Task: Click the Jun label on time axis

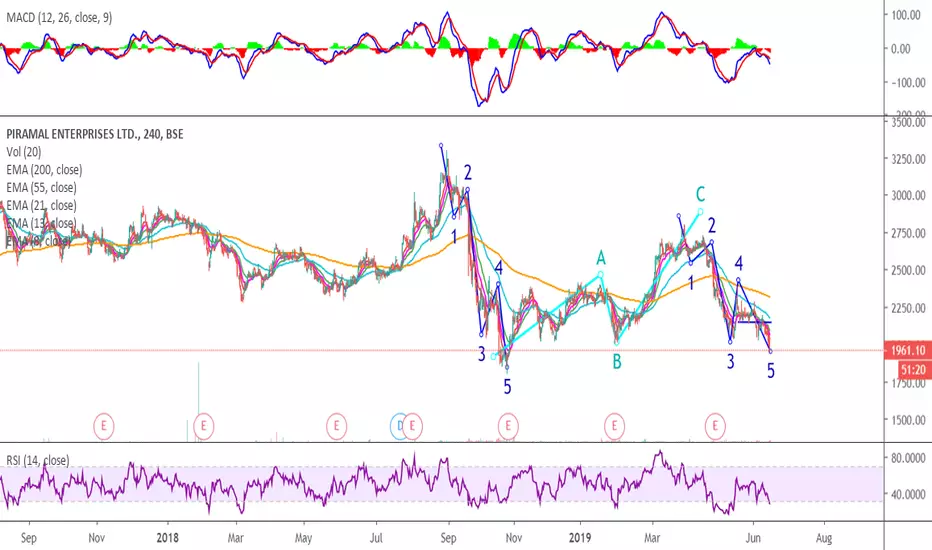Action: (x=753, y=538)
